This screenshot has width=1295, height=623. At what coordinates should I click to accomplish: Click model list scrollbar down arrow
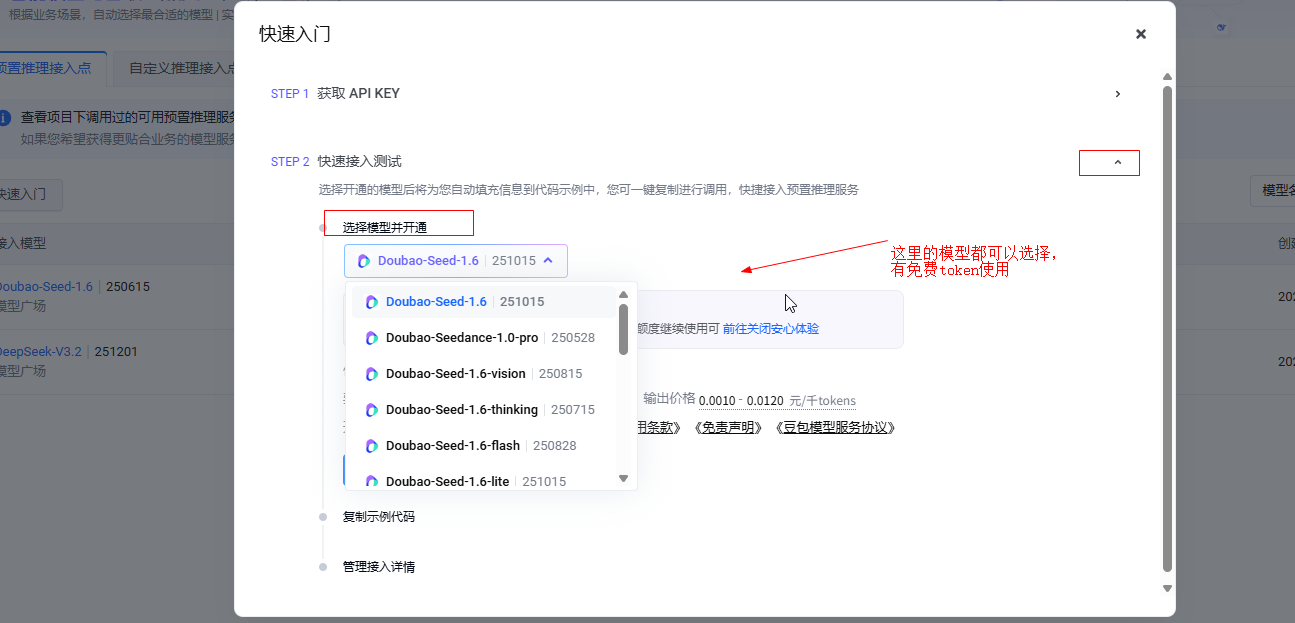point(624,479)
